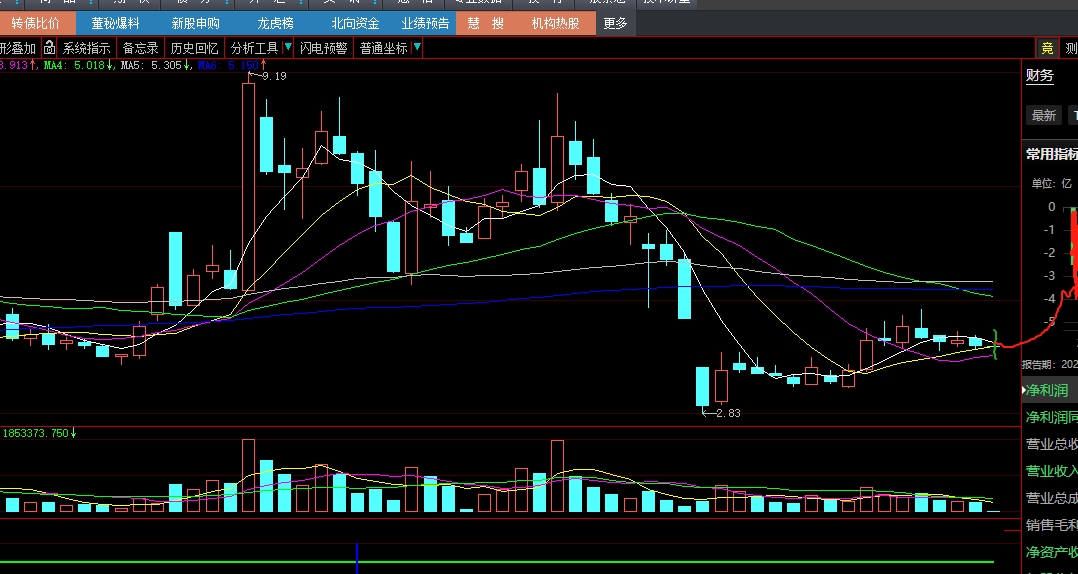Click the MA4: 5.018 indicator label
This screenshot has width=1078, height=574.
point(78,65)
